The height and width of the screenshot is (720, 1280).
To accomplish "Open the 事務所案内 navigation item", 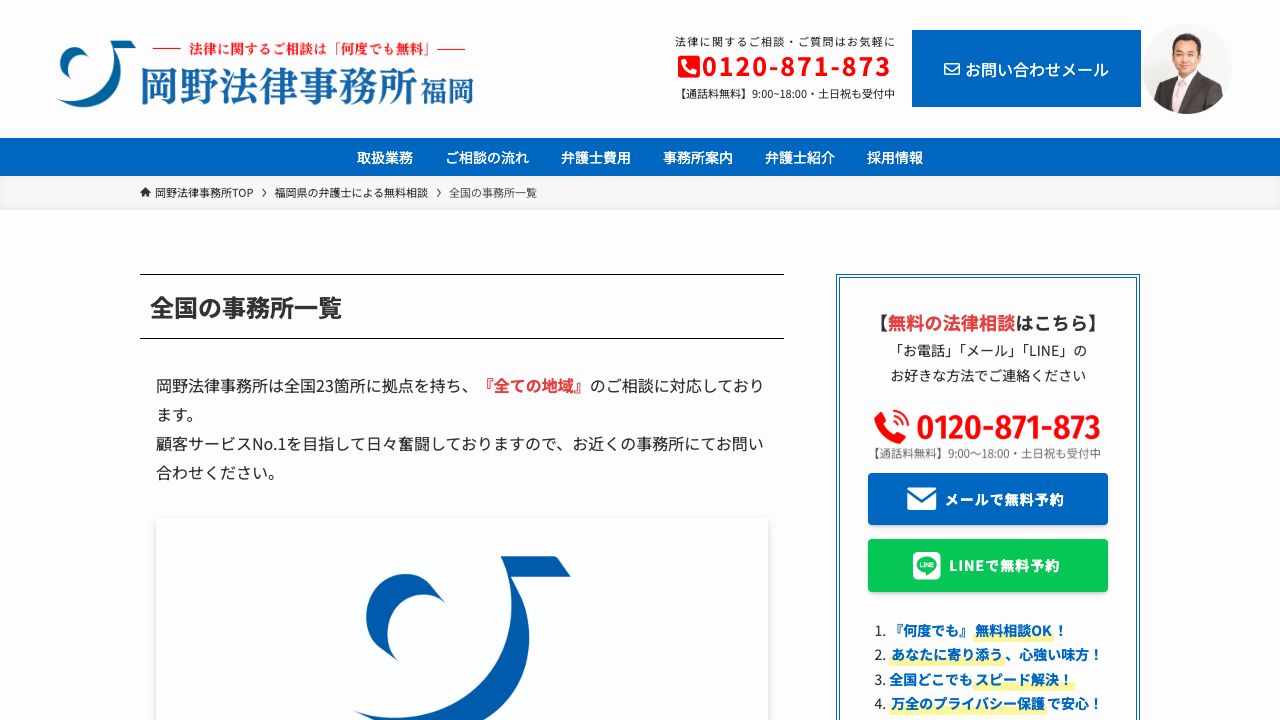I will [696, 157].
